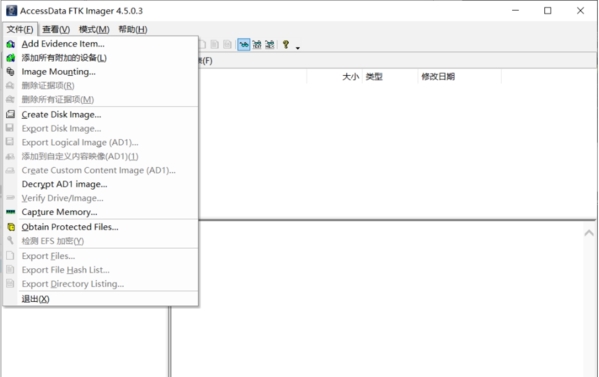Screen dimensions: 599x377
Task: Select 添加所有附加的设备(L) menu entry
Action: (x=100, y=58)
